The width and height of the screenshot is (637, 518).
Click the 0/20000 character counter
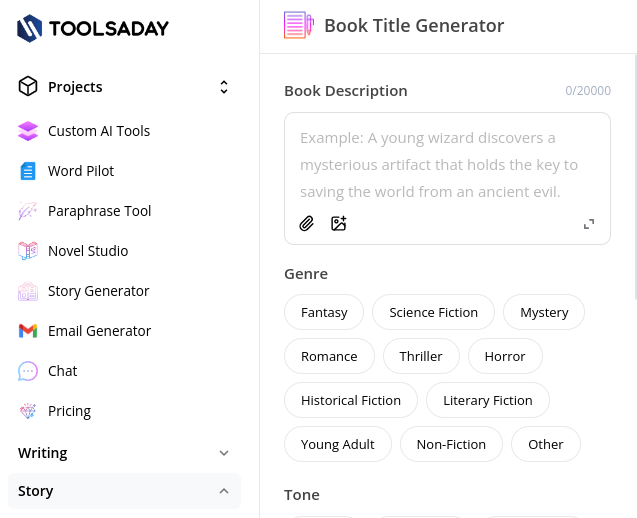point(588,90)
